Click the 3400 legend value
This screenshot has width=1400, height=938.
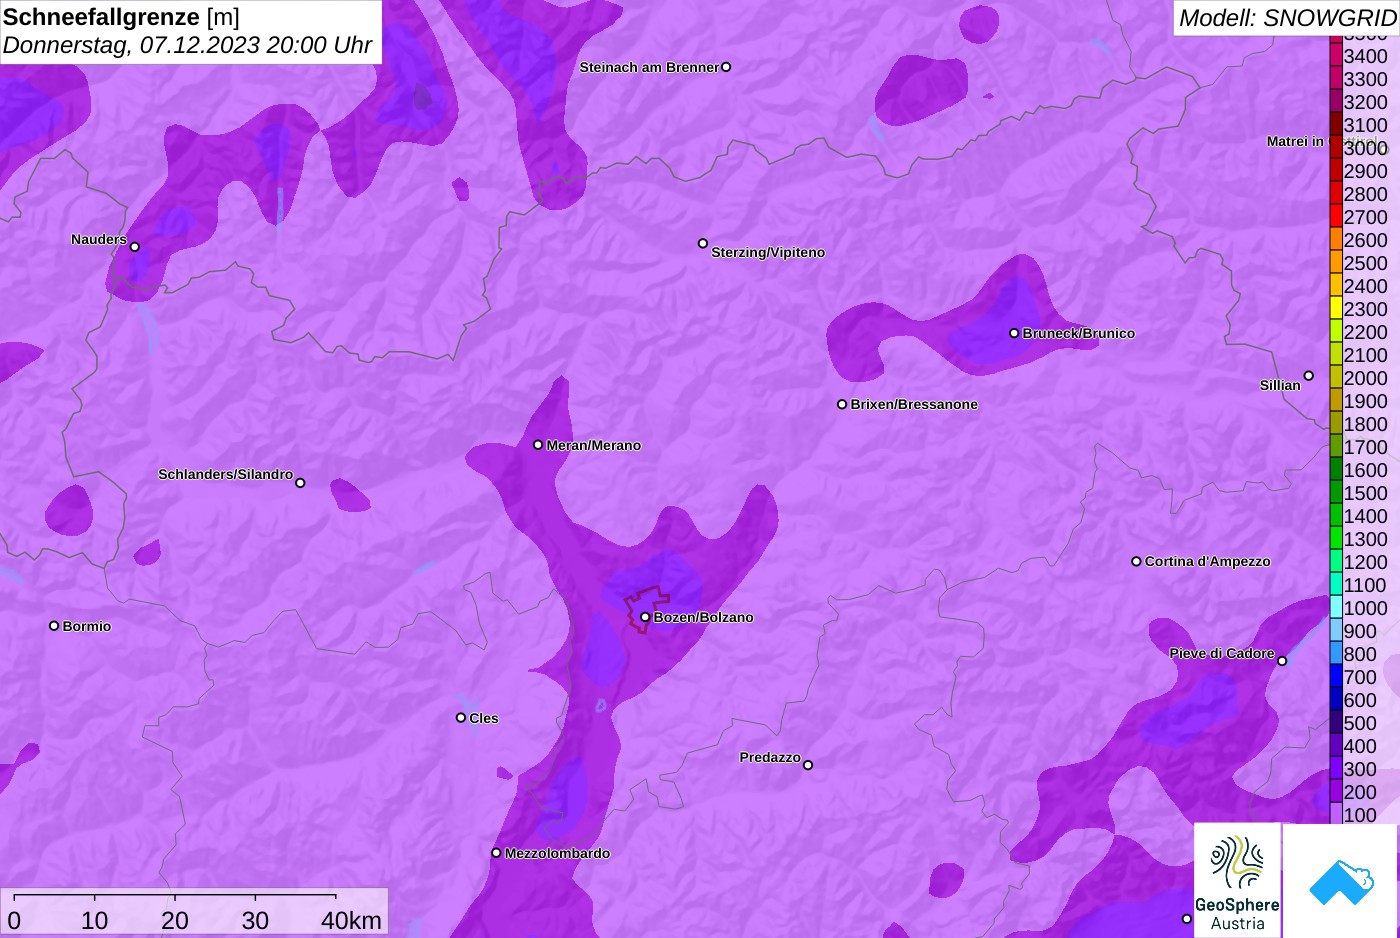click(x=1365, y=56)
